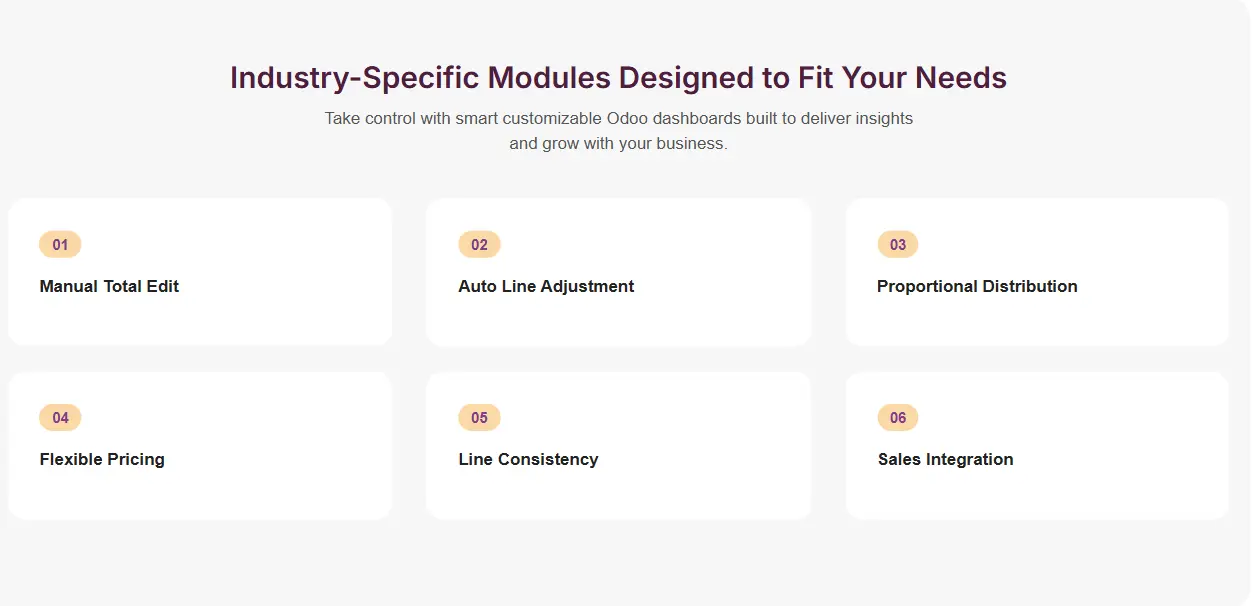This screenshot has height=606, width=1259.
Task: Click the Industry-Specific Modules main heading
Action: (x=618, y=78)
